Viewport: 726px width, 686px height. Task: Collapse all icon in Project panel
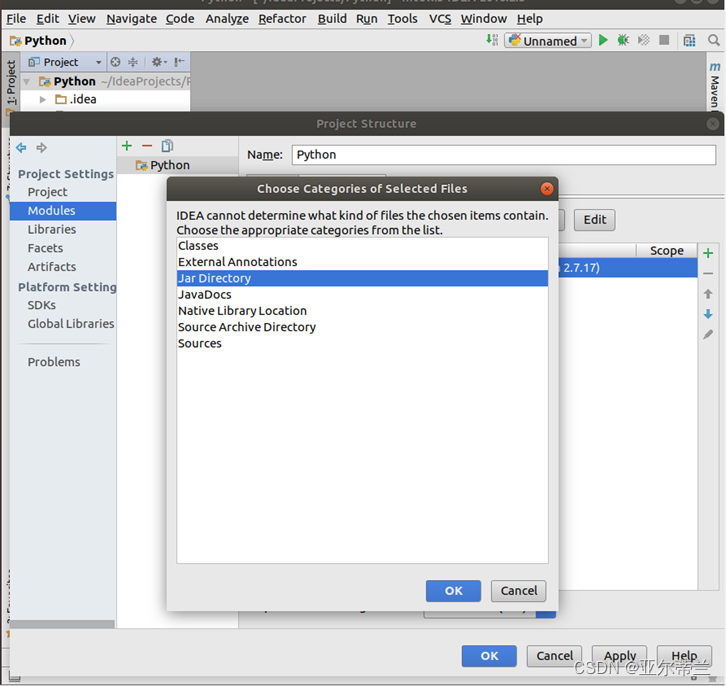pos(133,62)
